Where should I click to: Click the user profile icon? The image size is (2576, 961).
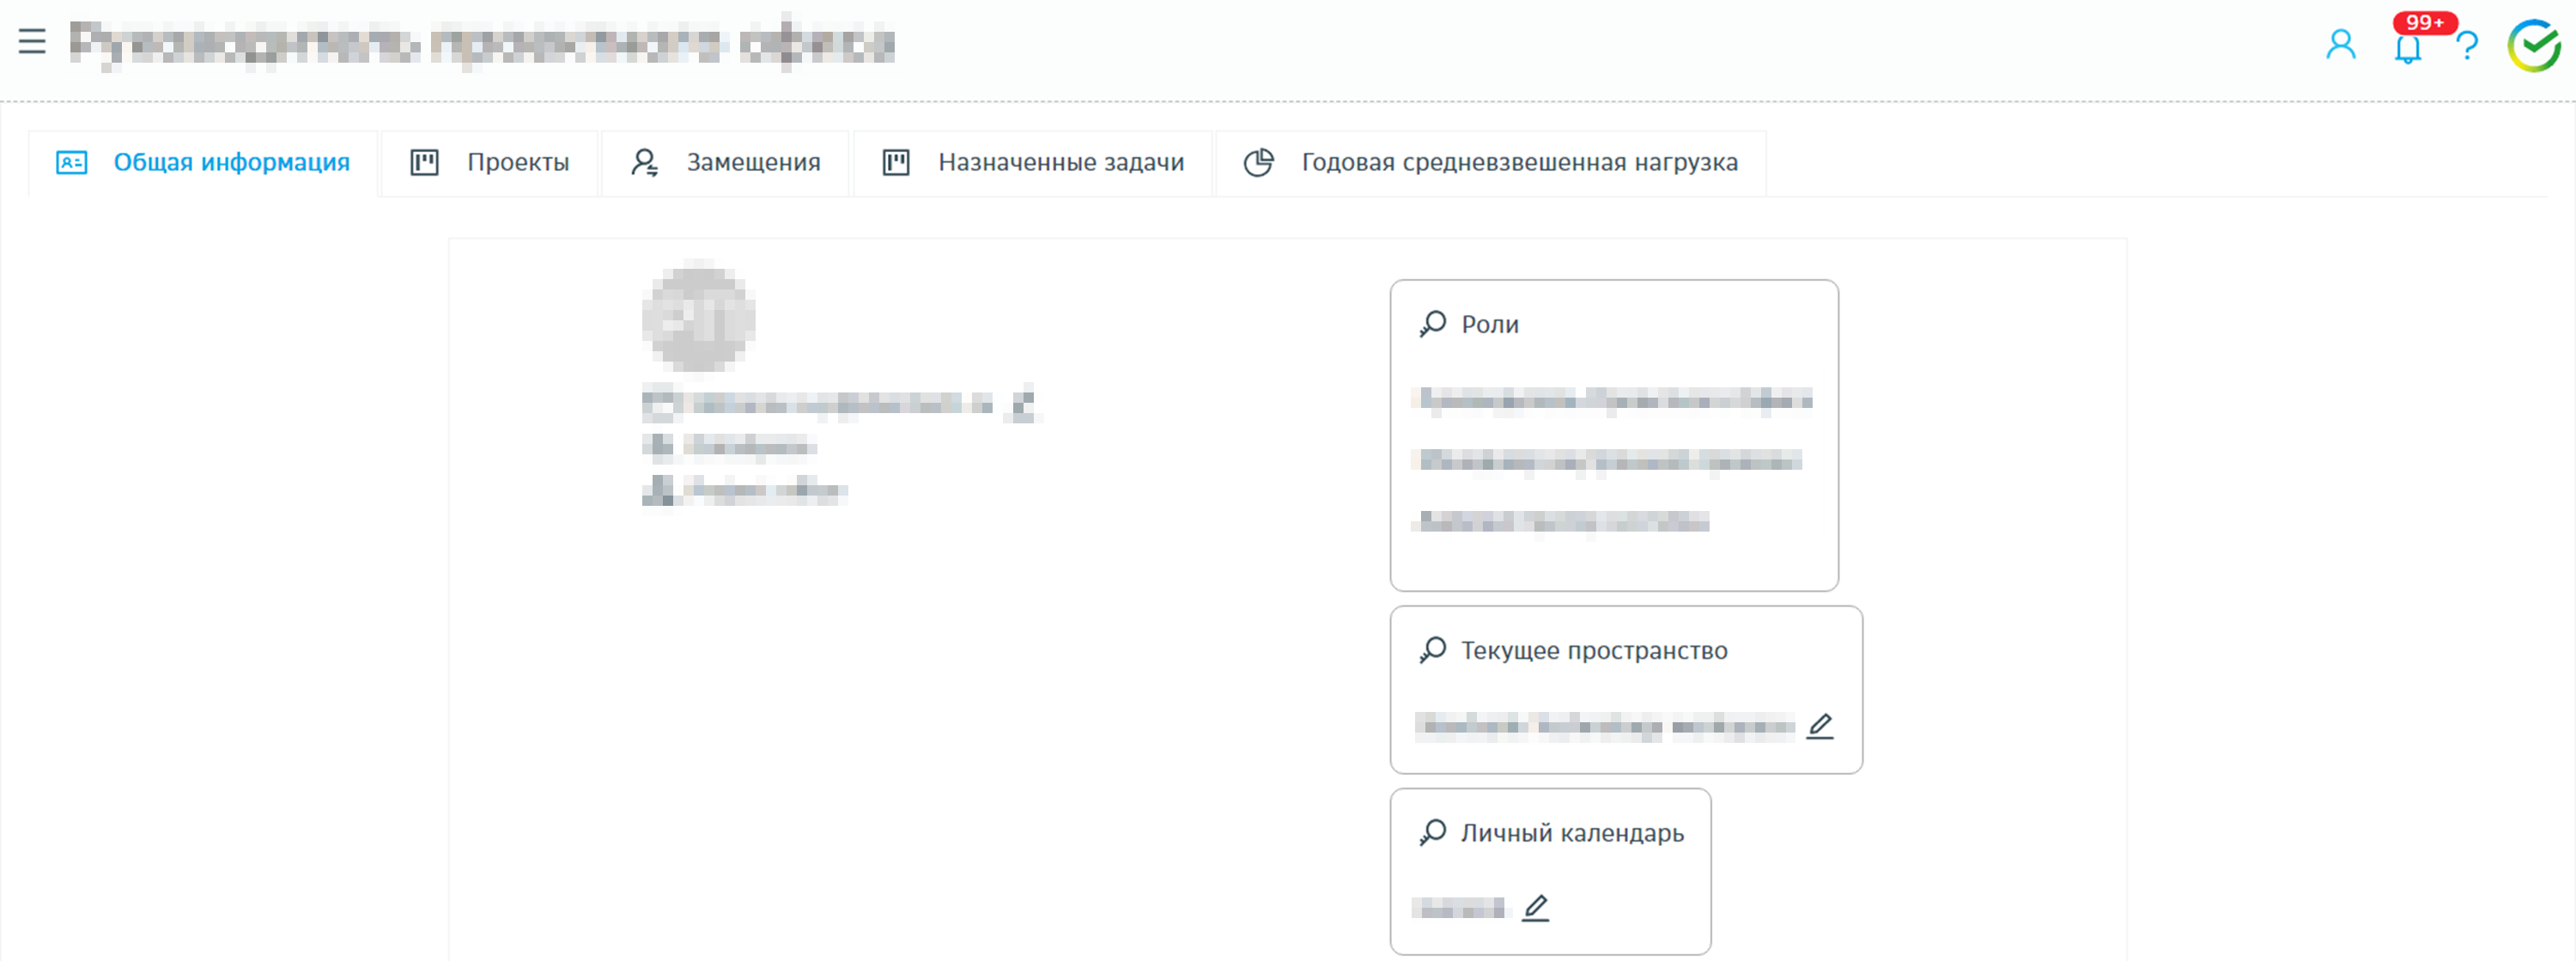coord(2340,45)
